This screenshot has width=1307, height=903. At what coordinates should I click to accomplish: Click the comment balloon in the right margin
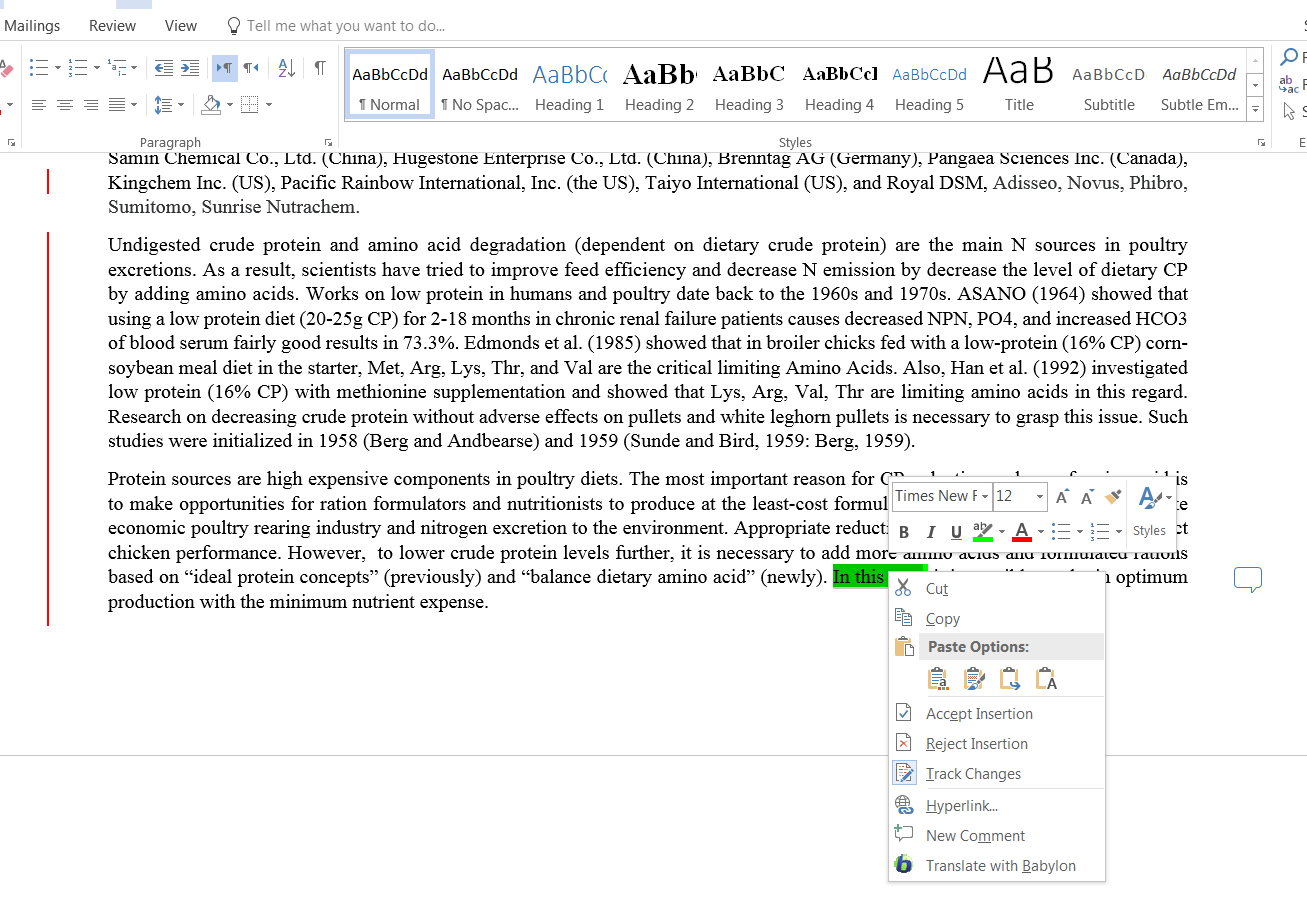click(1248, 579)
